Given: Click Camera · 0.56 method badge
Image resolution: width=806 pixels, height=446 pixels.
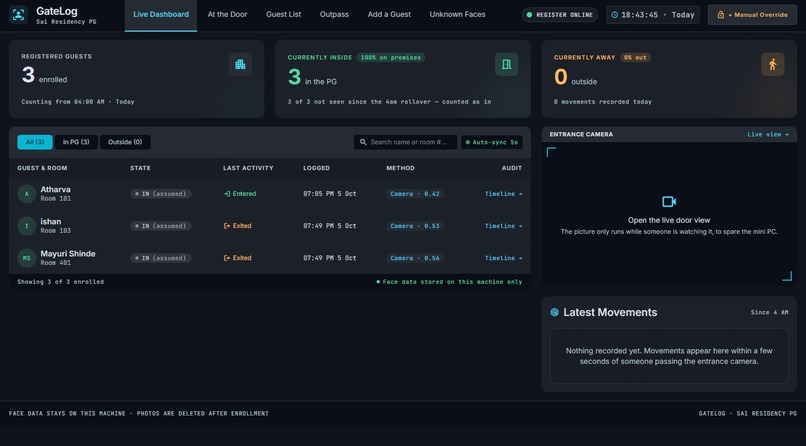Looking at the screenshot, I should (x=415, y=258).
